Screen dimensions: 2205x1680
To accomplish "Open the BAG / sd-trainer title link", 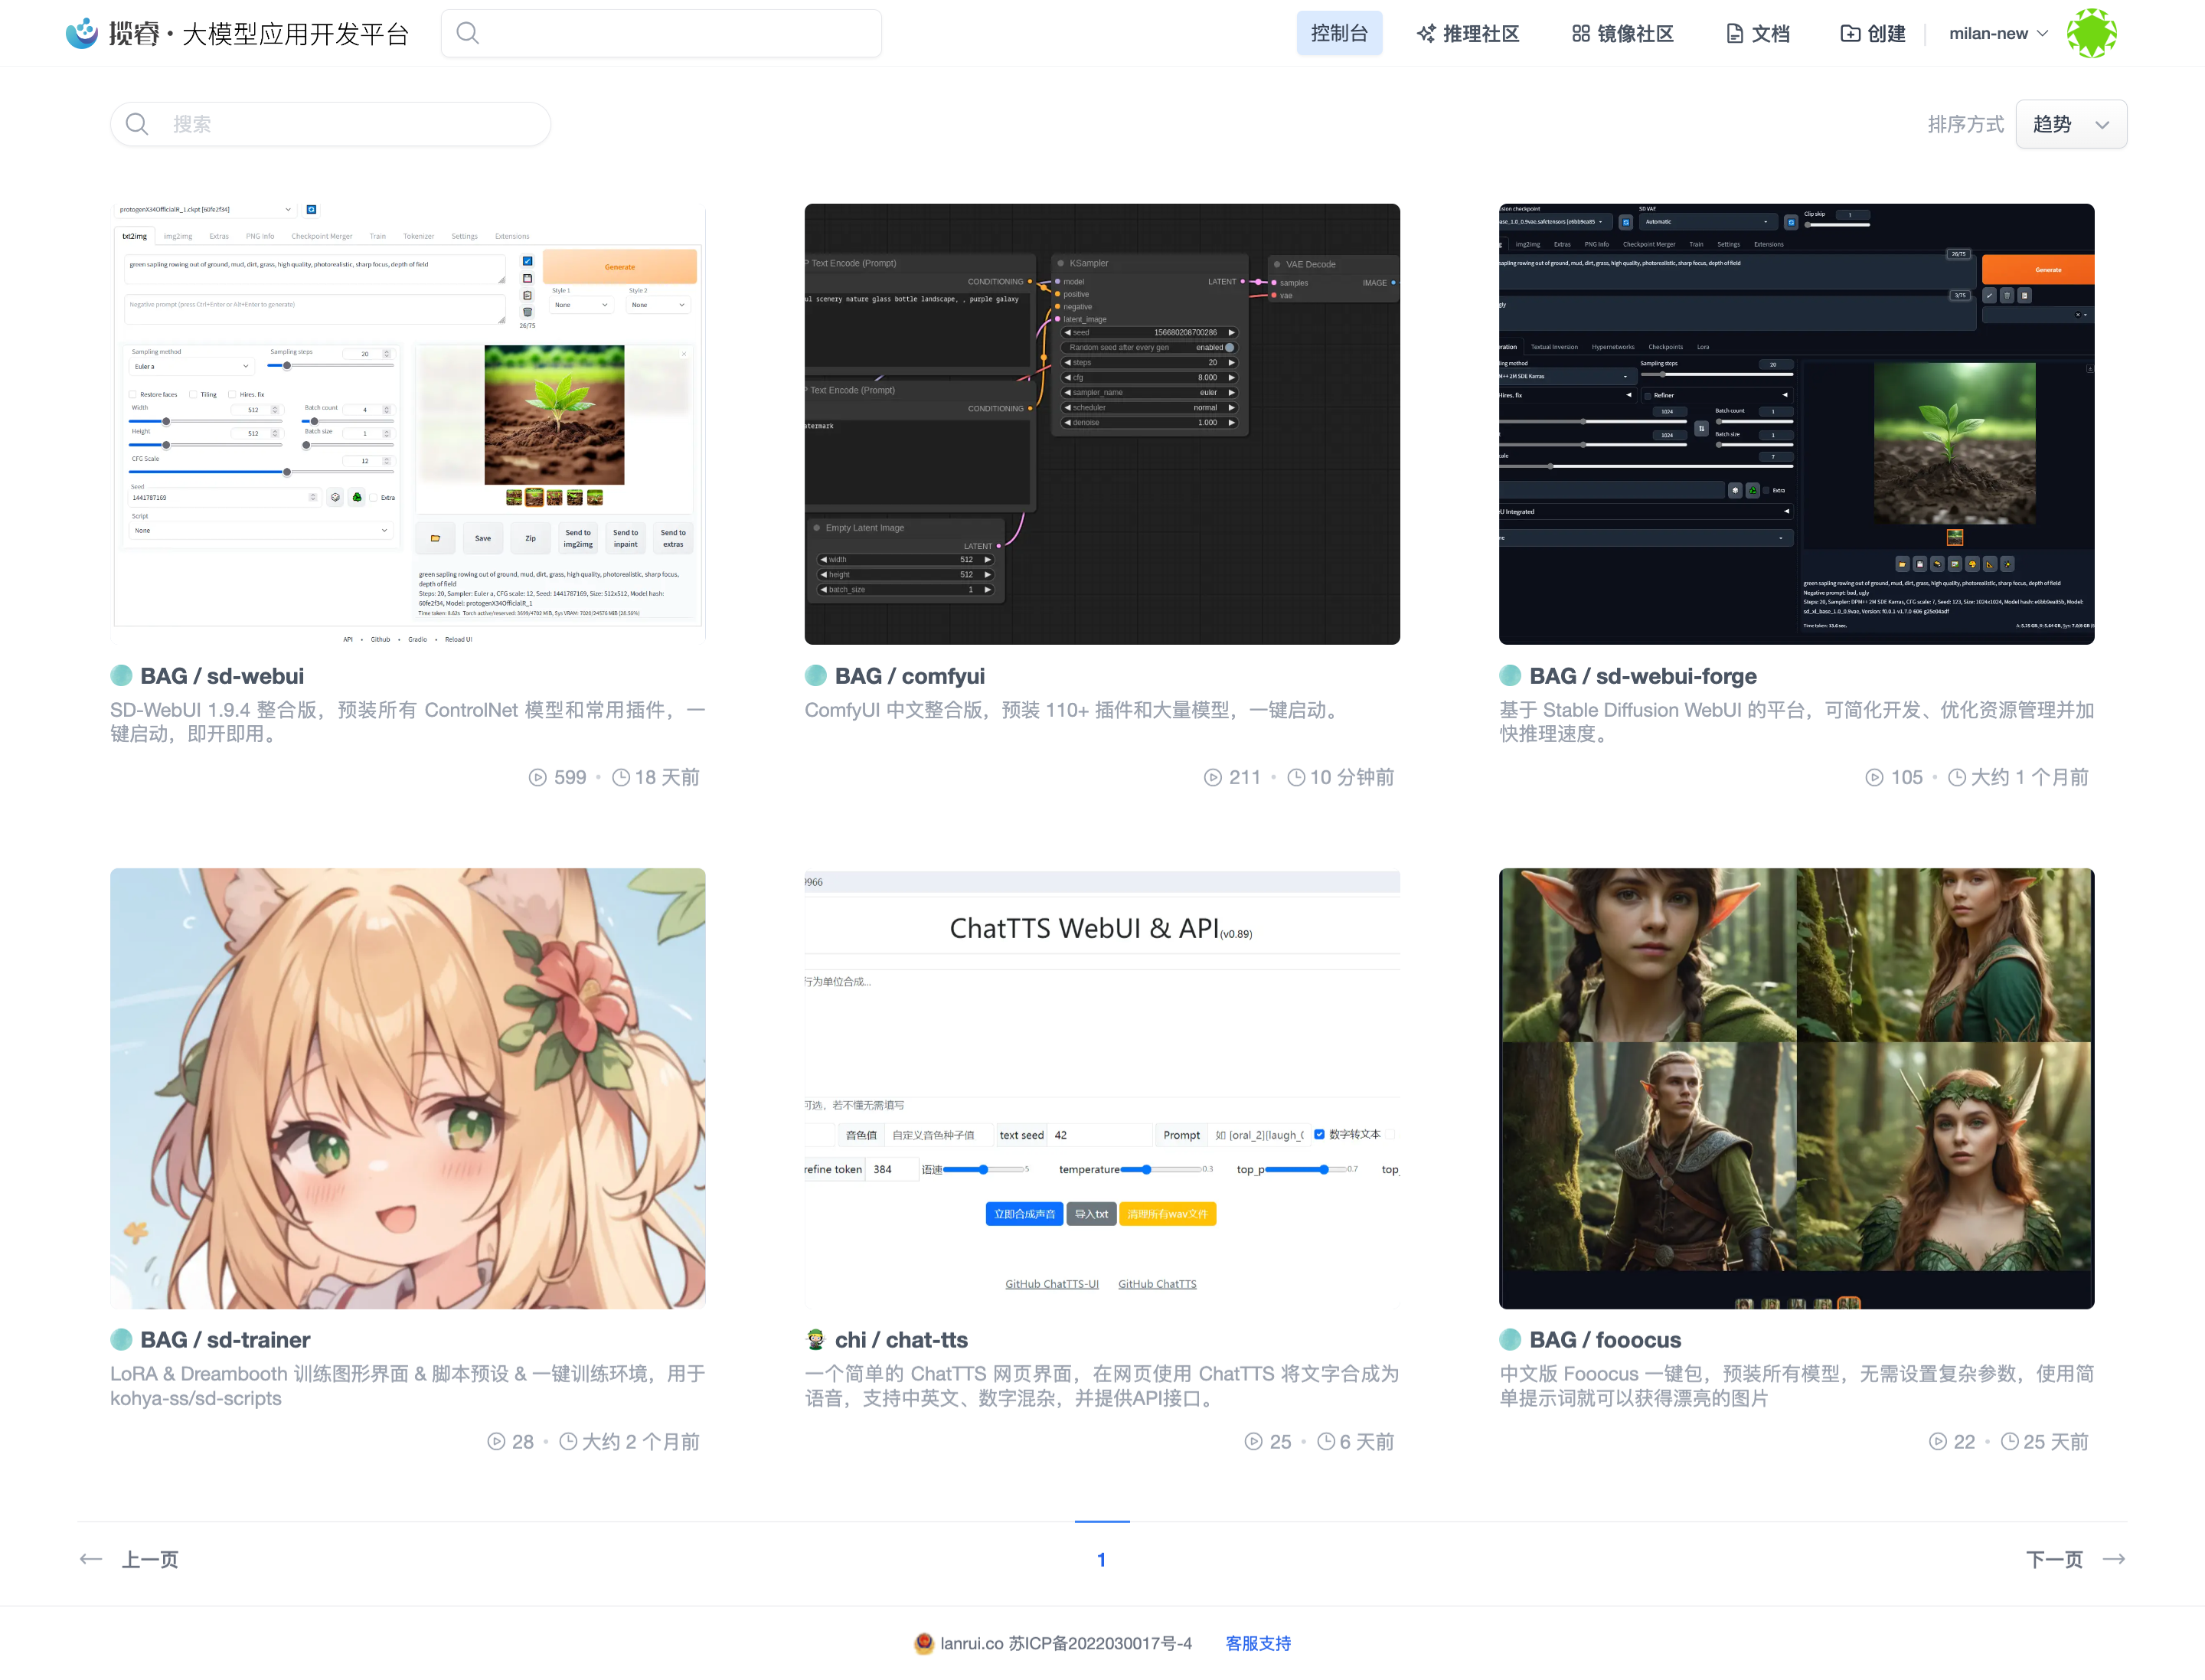I will [225, 1340].
